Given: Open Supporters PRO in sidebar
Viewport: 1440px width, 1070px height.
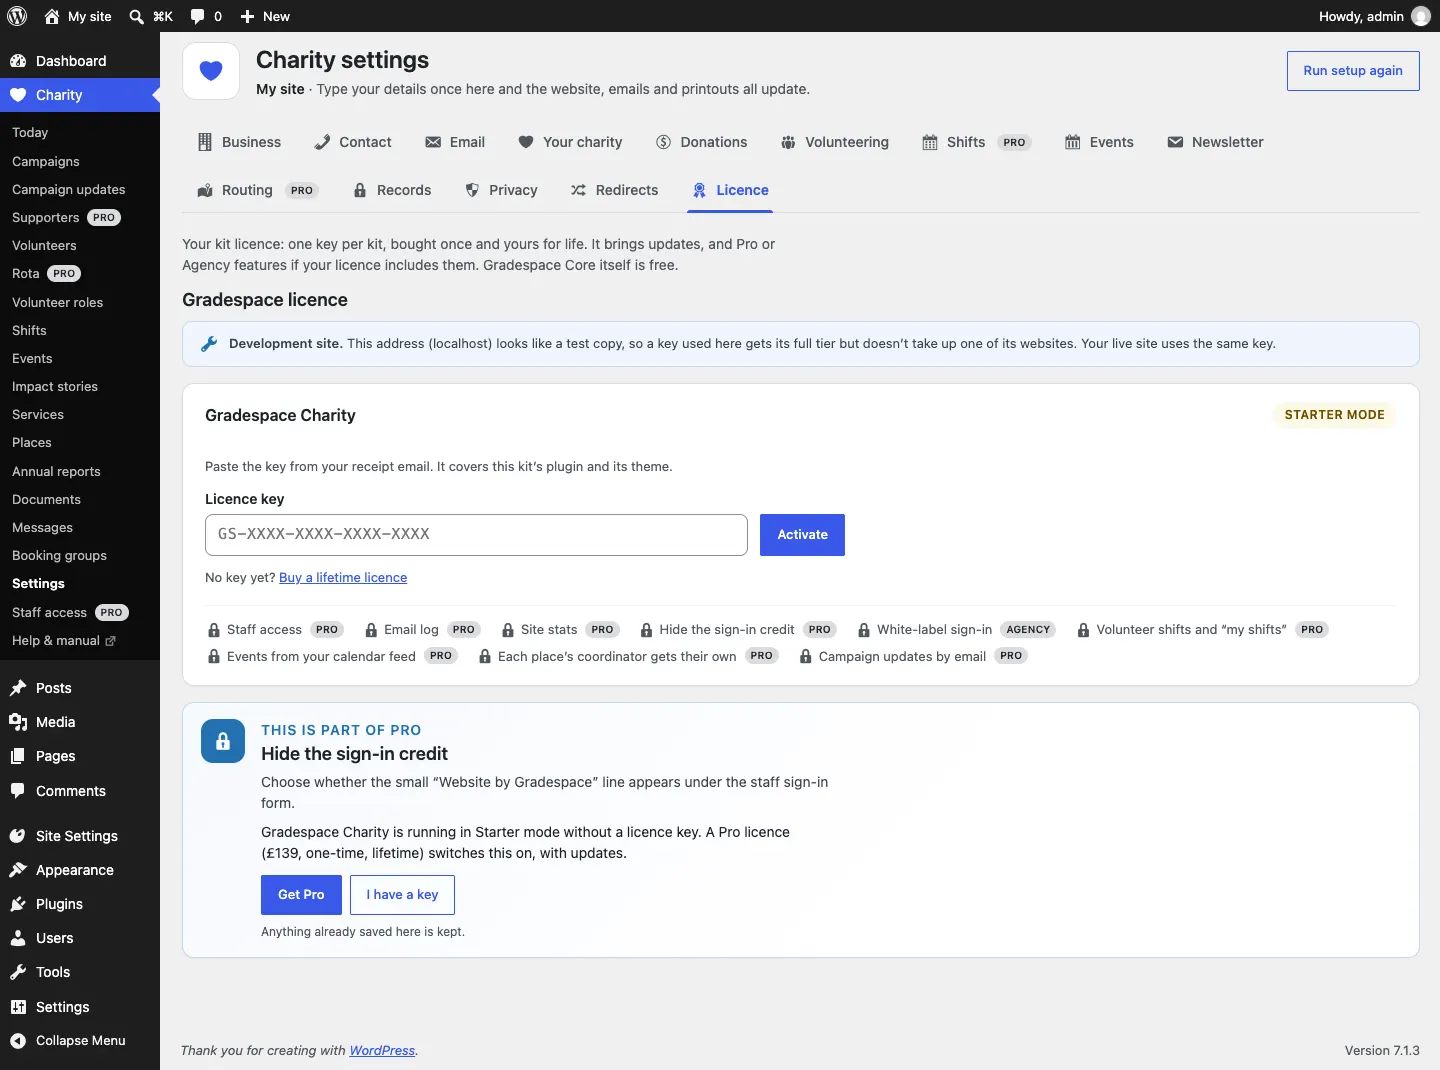Looking at the screenshot, I should (x=66, y=217).
